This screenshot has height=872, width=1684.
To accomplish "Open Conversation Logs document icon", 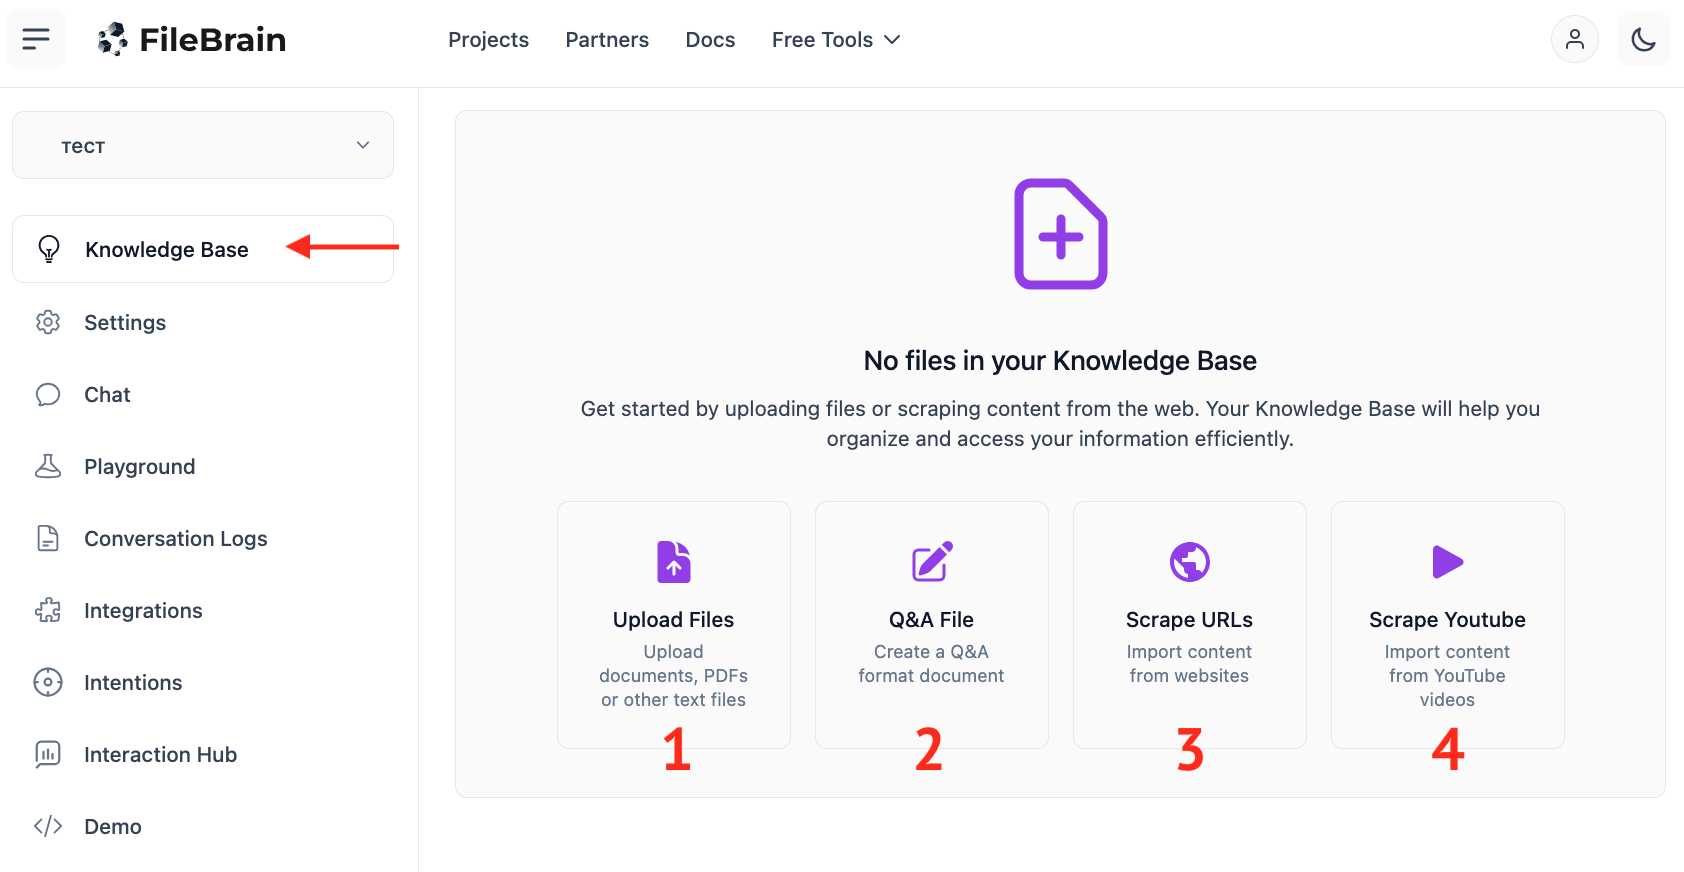I will tap(48, 539).
